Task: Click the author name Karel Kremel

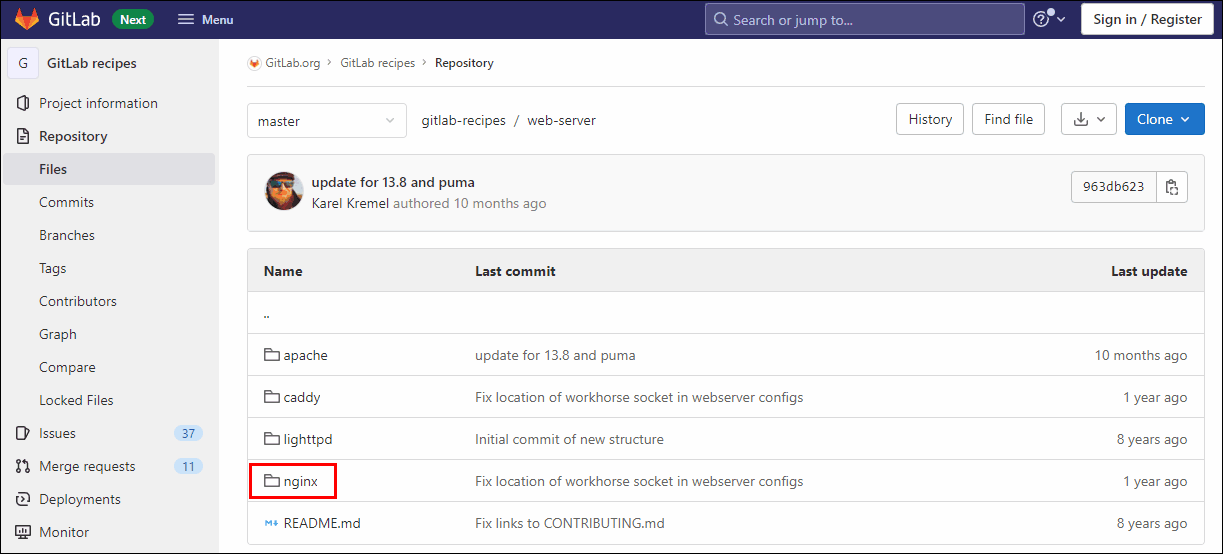Action: pyautogui.click(x=350, y=203)
